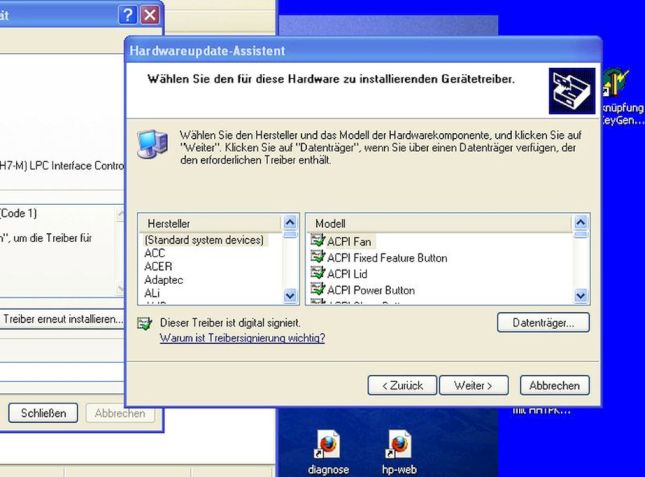Click the Hersteller column header

click(x=211, y=224)
